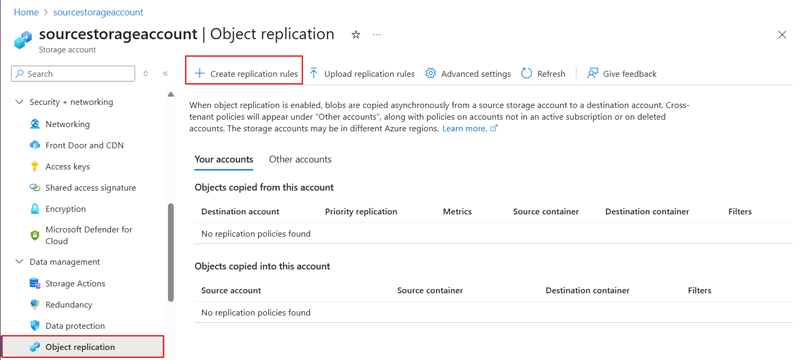Click the Metrics column header
This screenshot has height=360, width=800.
pyautogui.click(x=457, y=211)
